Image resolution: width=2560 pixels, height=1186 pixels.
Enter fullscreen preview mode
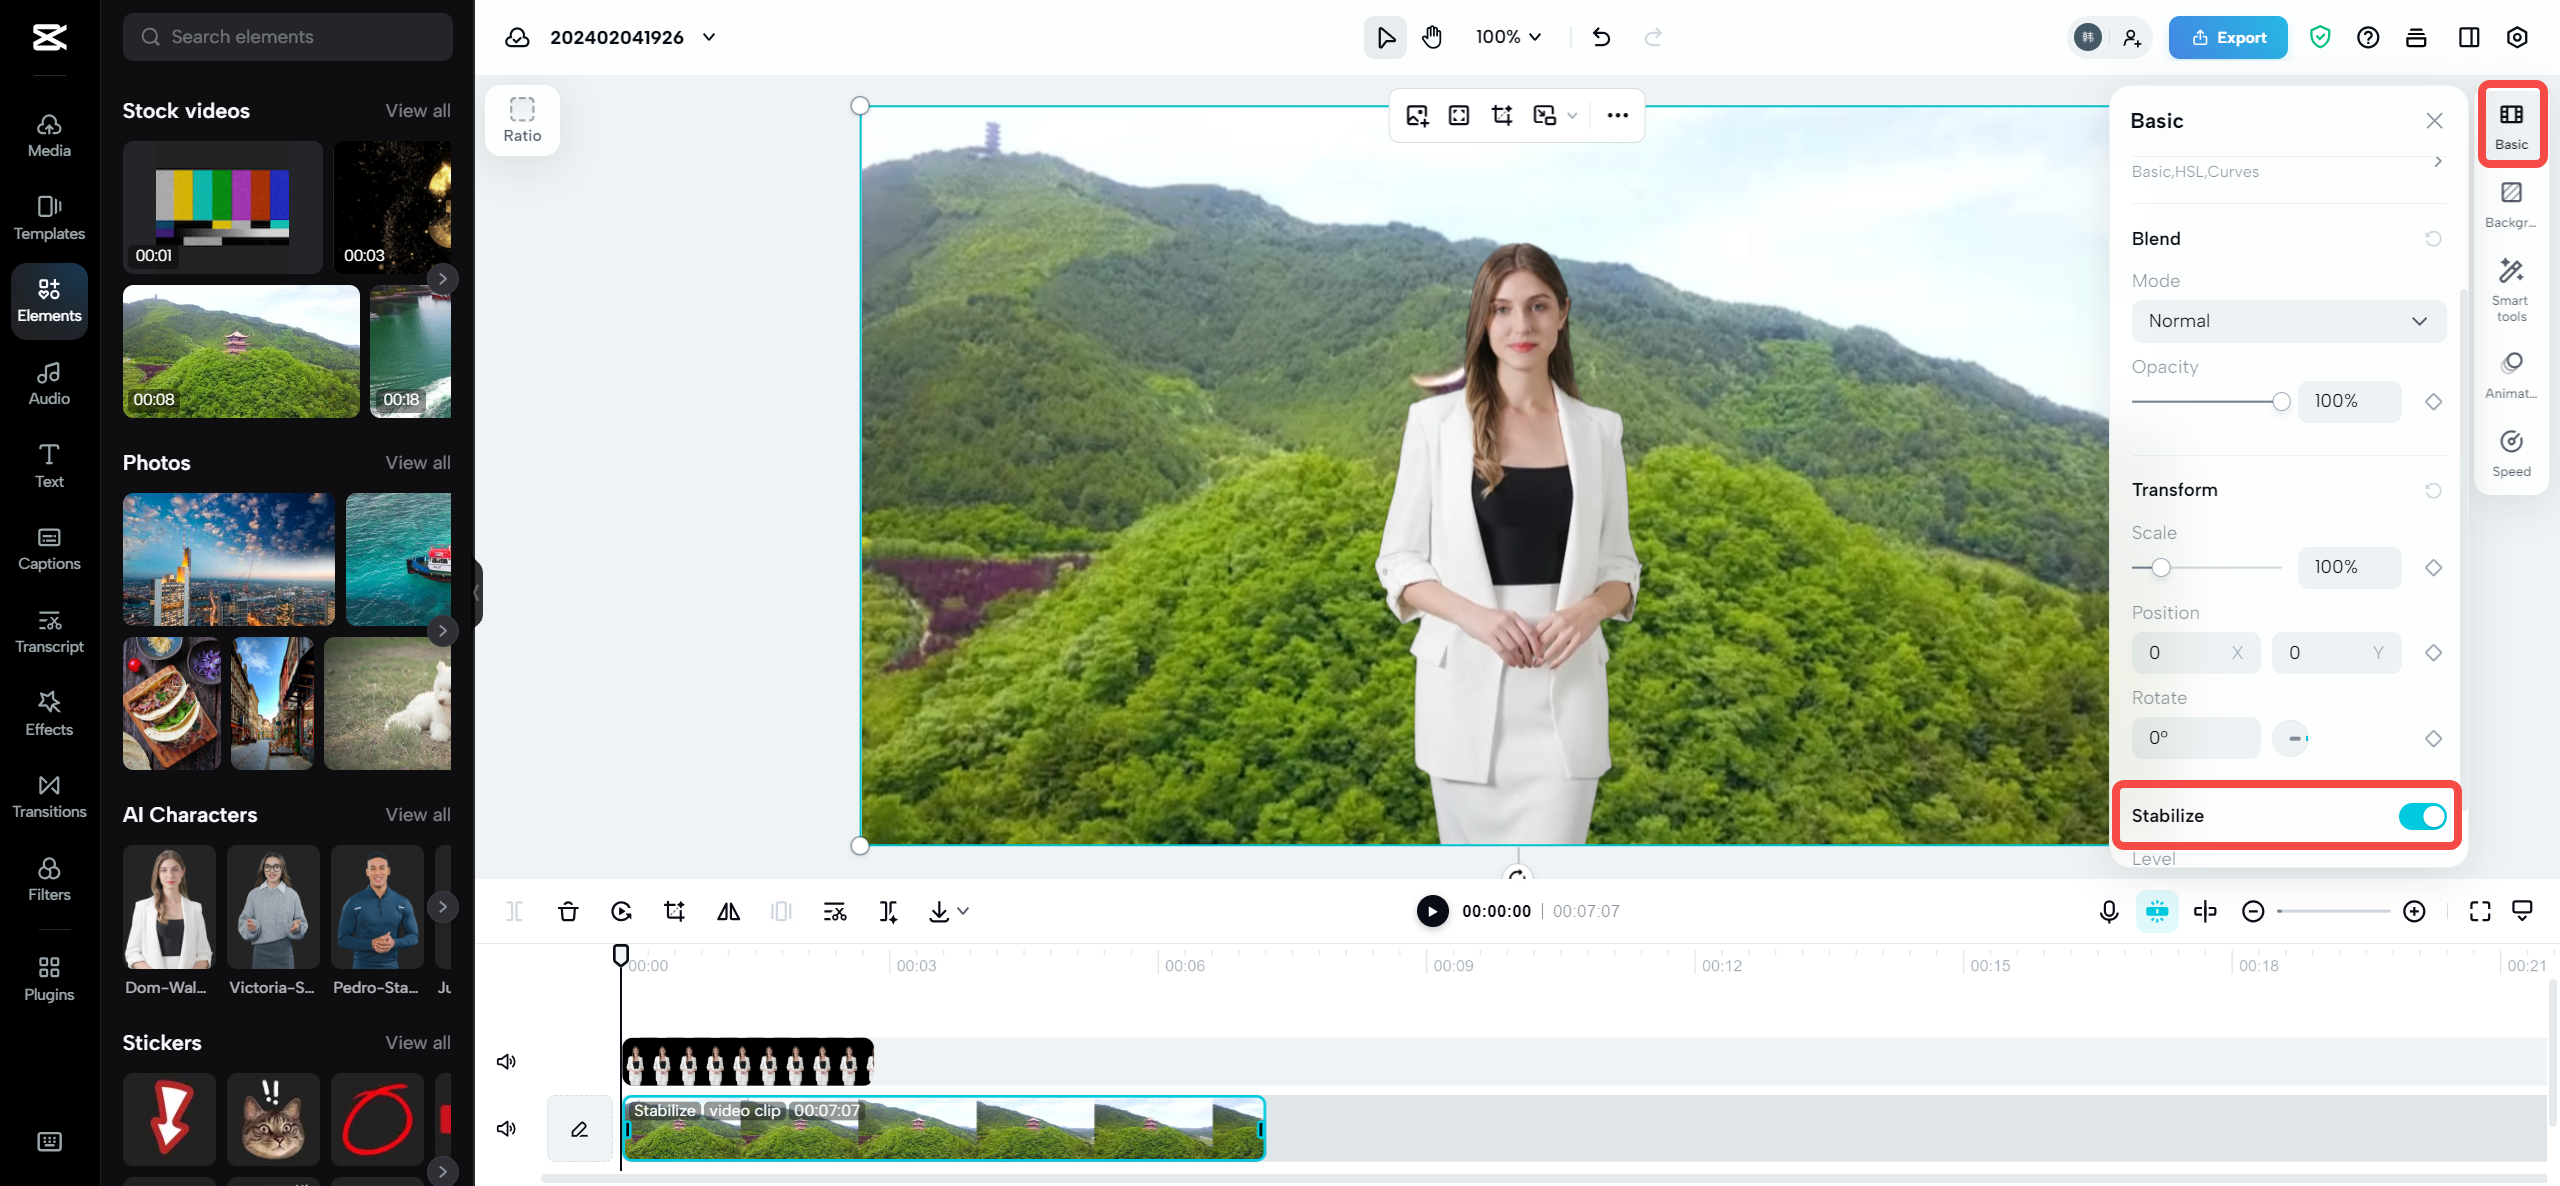coord(2480,911)
